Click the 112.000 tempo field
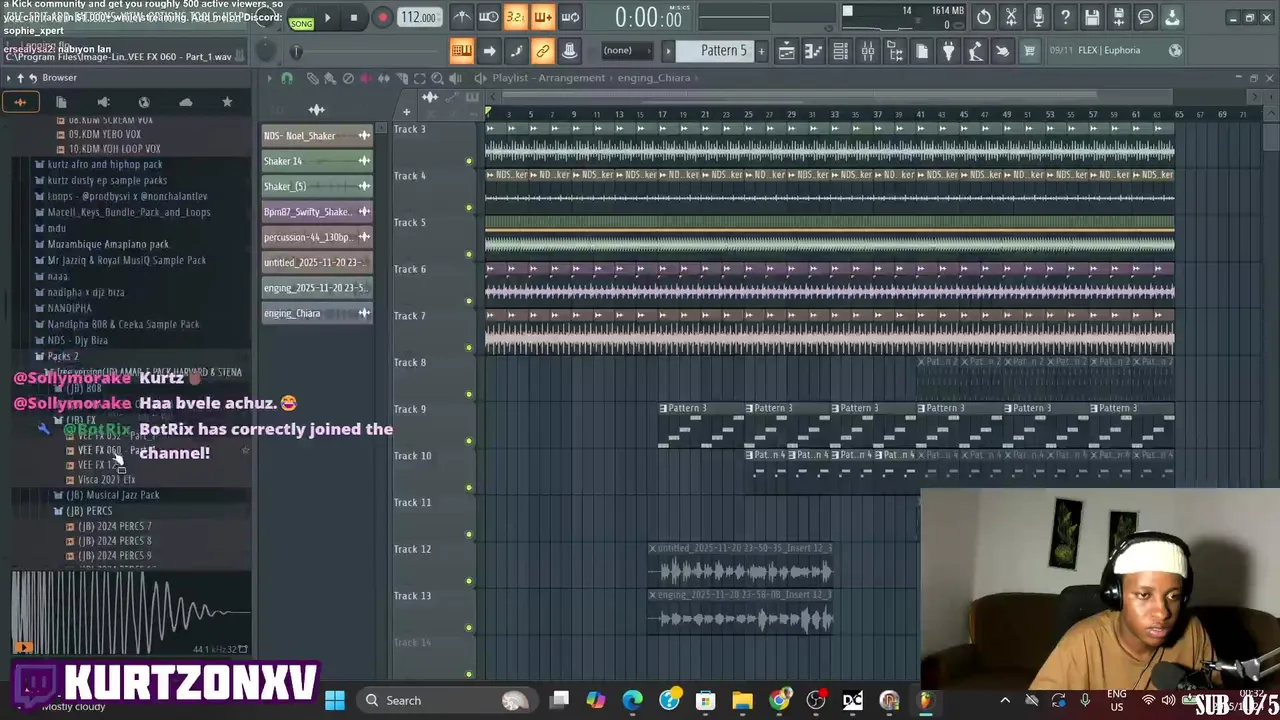This screenshot has width=1280, height=720. point(419,18)
